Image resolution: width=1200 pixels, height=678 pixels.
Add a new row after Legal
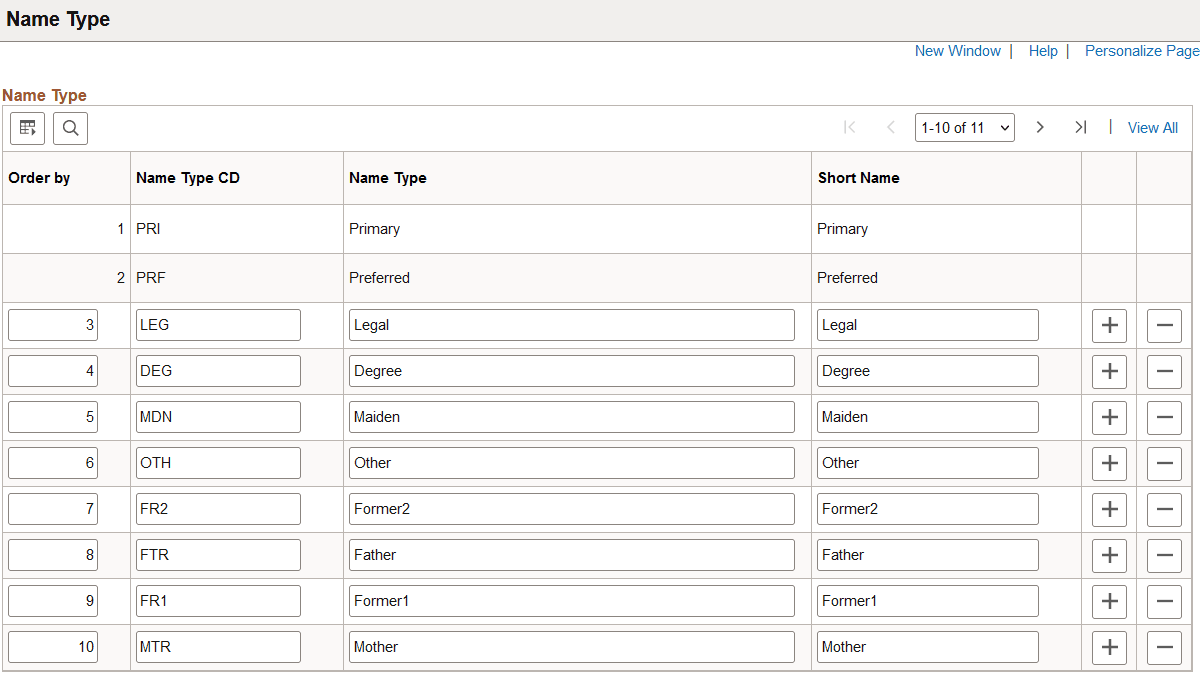pos(1109,325)
